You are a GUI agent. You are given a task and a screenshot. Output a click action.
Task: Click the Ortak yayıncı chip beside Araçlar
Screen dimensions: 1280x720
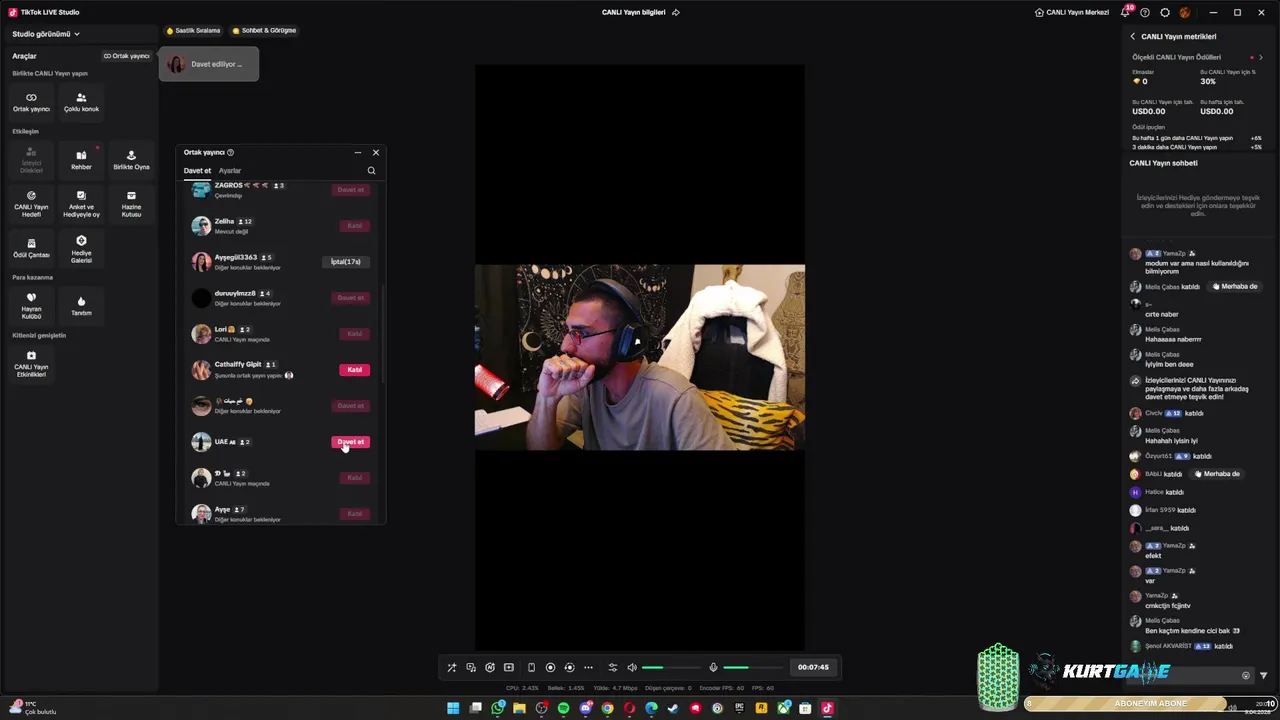coord(126,56)
